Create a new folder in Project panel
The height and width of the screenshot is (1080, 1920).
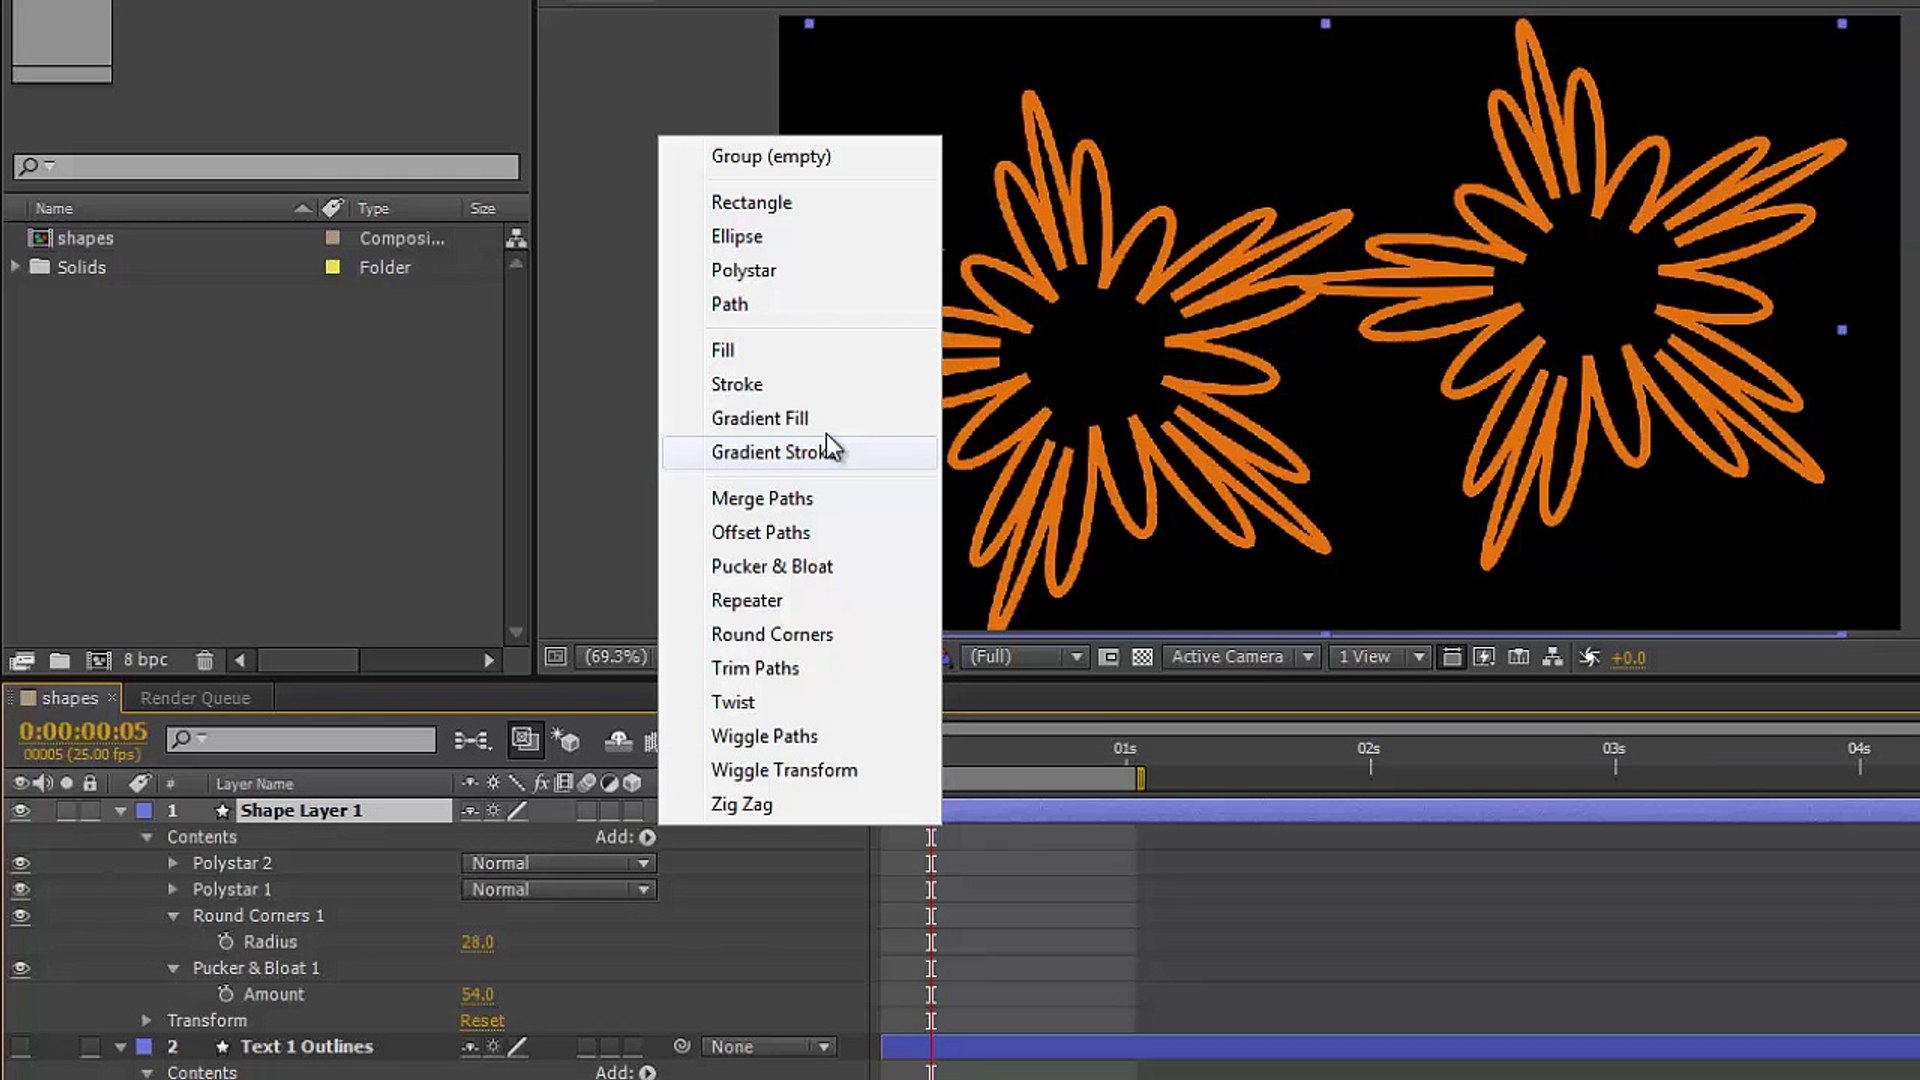tap(60, 660)
